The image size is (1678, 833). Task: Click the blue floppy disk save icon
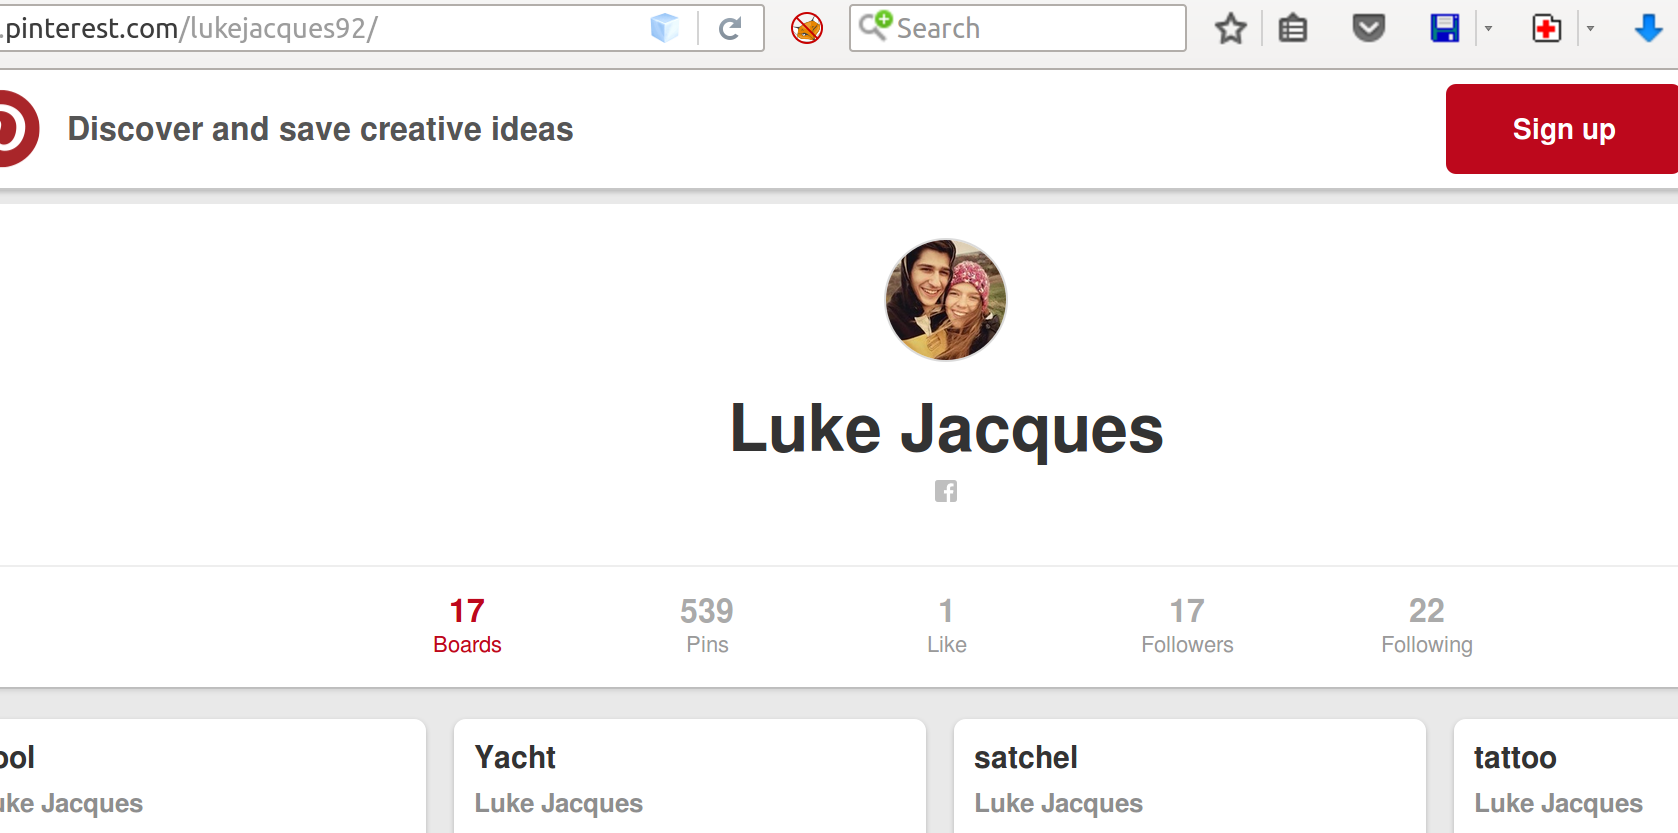point(1445,28)
